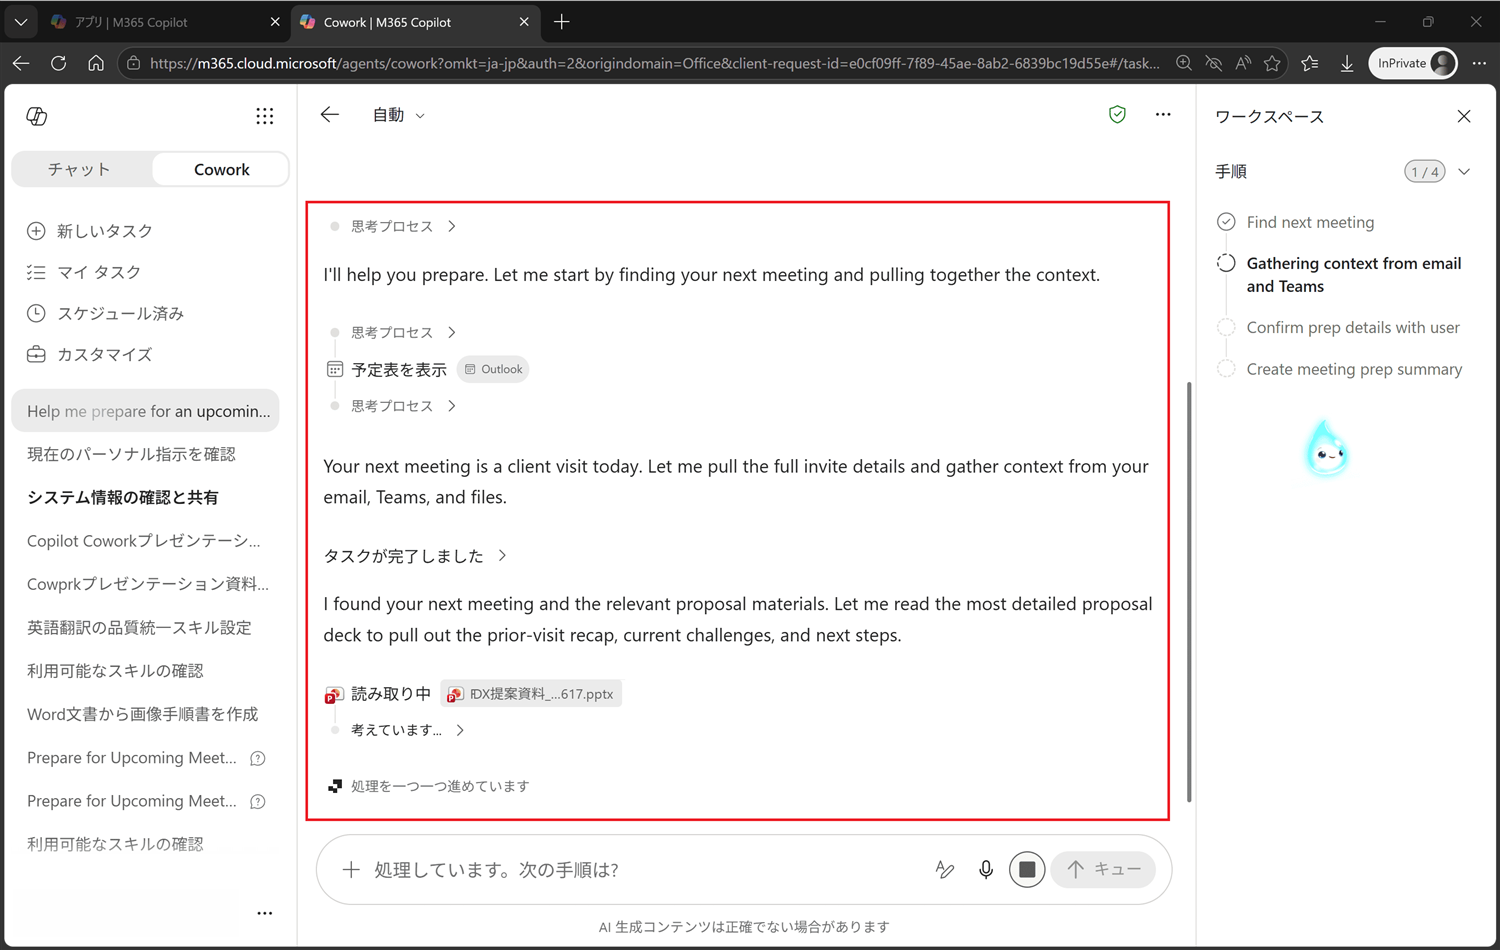Expand the 思考プロセス above 予定表を表示
The image size is (1500, 950).
coord(393,332)
